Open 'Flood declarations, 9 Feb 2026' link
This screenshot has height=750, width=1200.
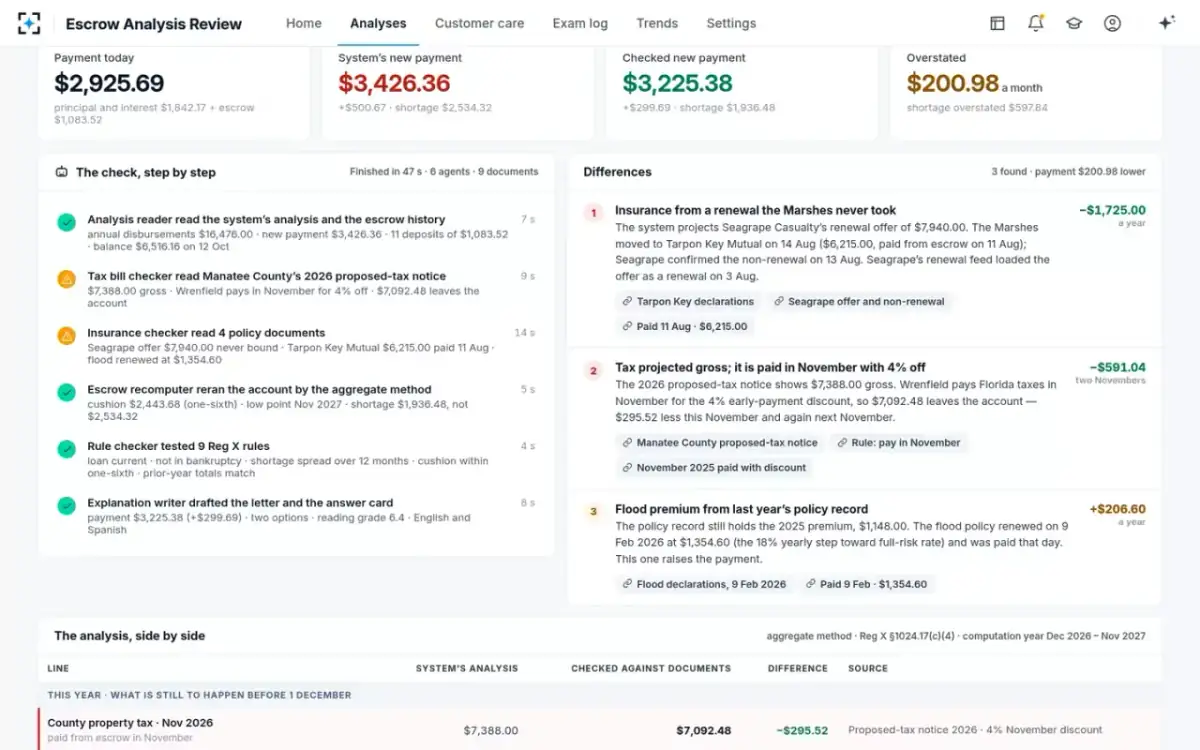[x=704, y=584]
